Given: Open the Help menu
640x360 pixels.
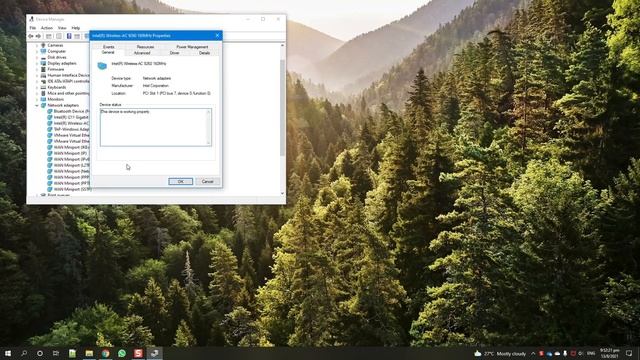Looking at the screenshot, I should click(x=76, y=28).
